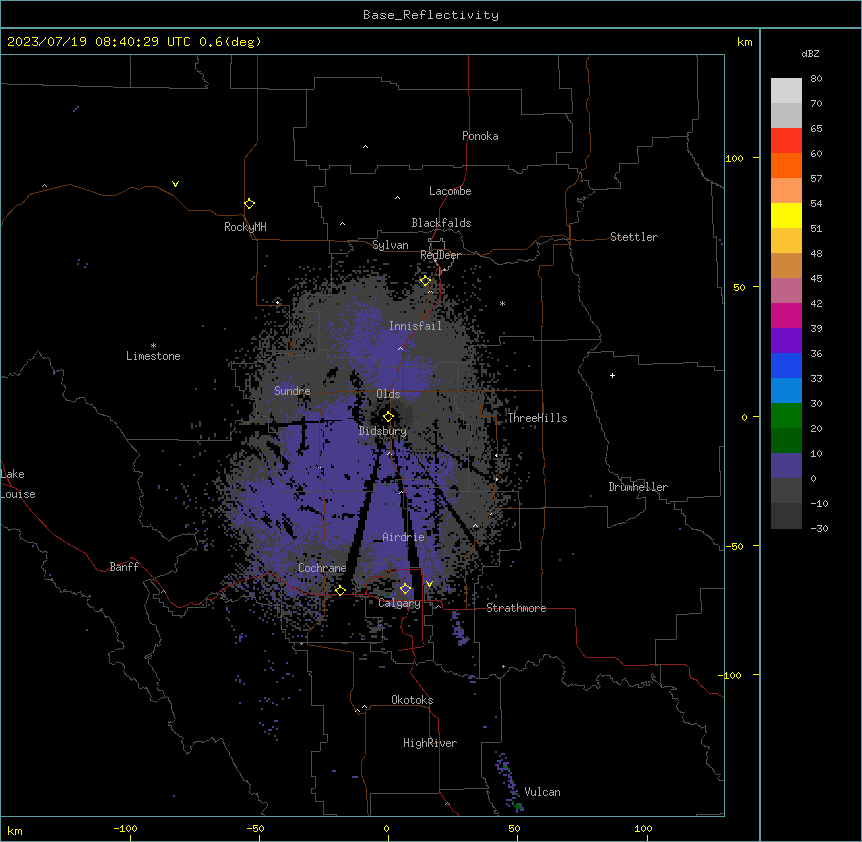Image resolution: width=862 pixels, height=842 pixels.
Task: Click the ThreeHills label
Action: [x=537, y=418]
